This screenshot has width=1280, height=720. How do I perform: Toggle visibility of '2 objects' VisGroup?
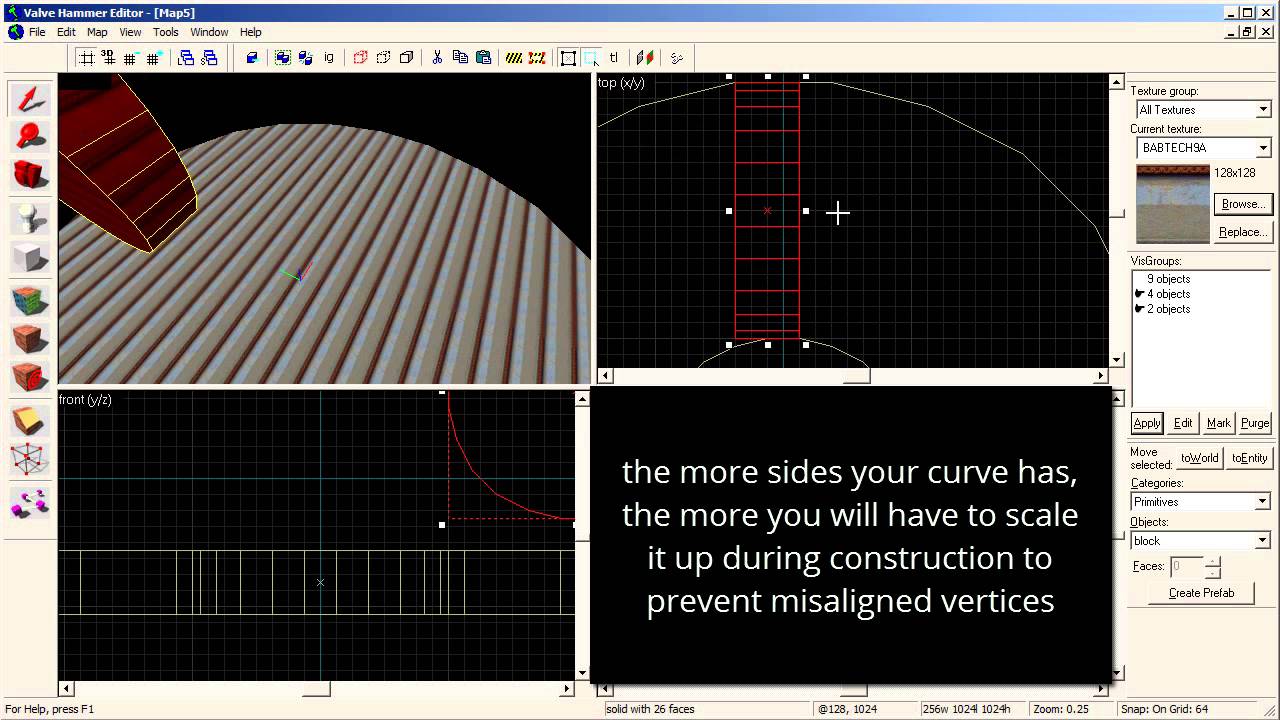1140,309
